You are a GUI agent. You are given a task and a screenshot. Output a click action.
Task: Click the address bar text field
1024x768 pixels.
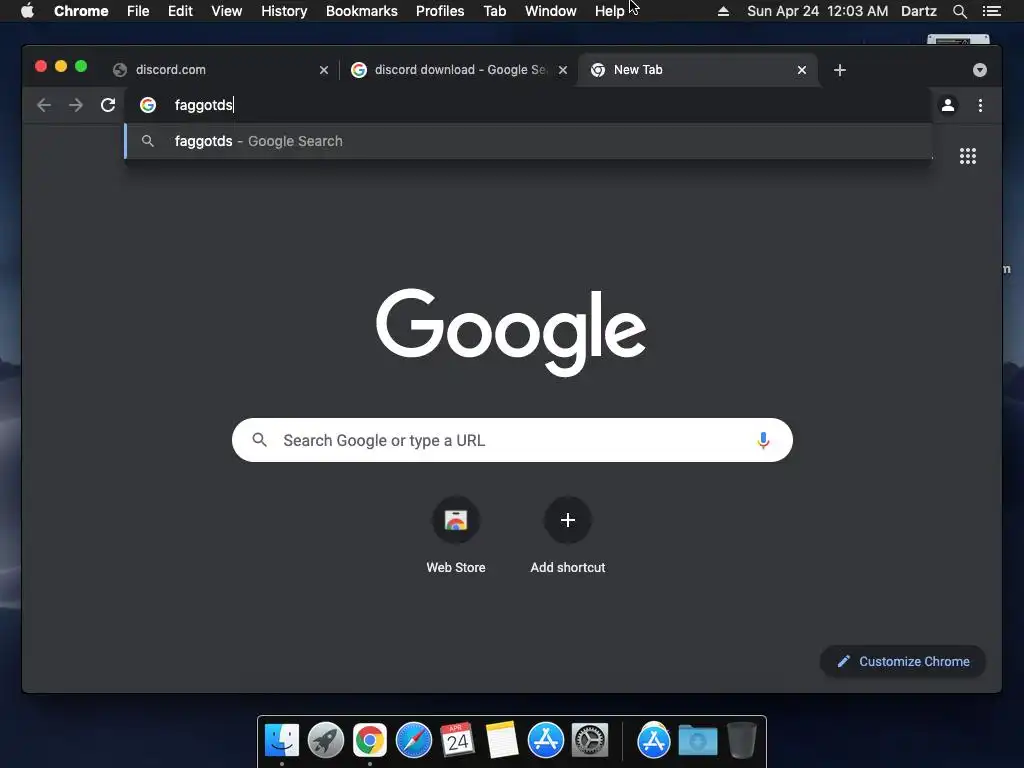coord(528,105)
